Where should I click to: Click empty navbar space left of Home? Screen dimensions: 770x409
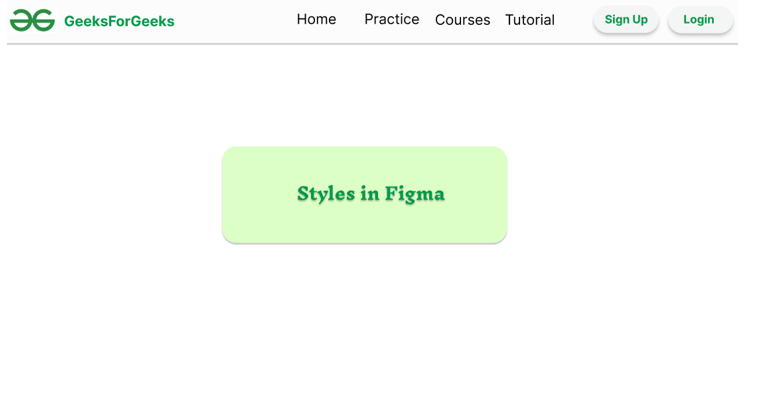click(x=235, y=20)
